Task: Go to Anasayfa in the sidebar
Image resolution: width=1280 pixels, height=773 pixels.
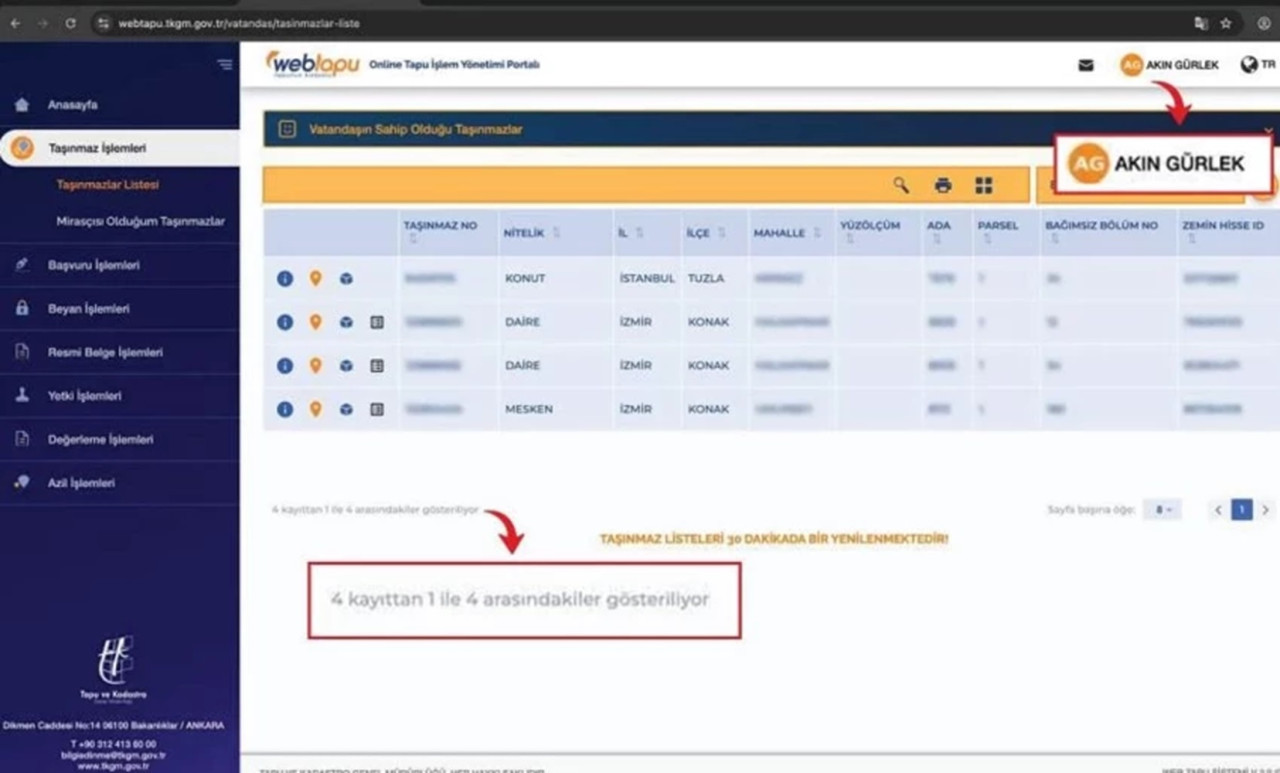Action: tap(72, 105)
